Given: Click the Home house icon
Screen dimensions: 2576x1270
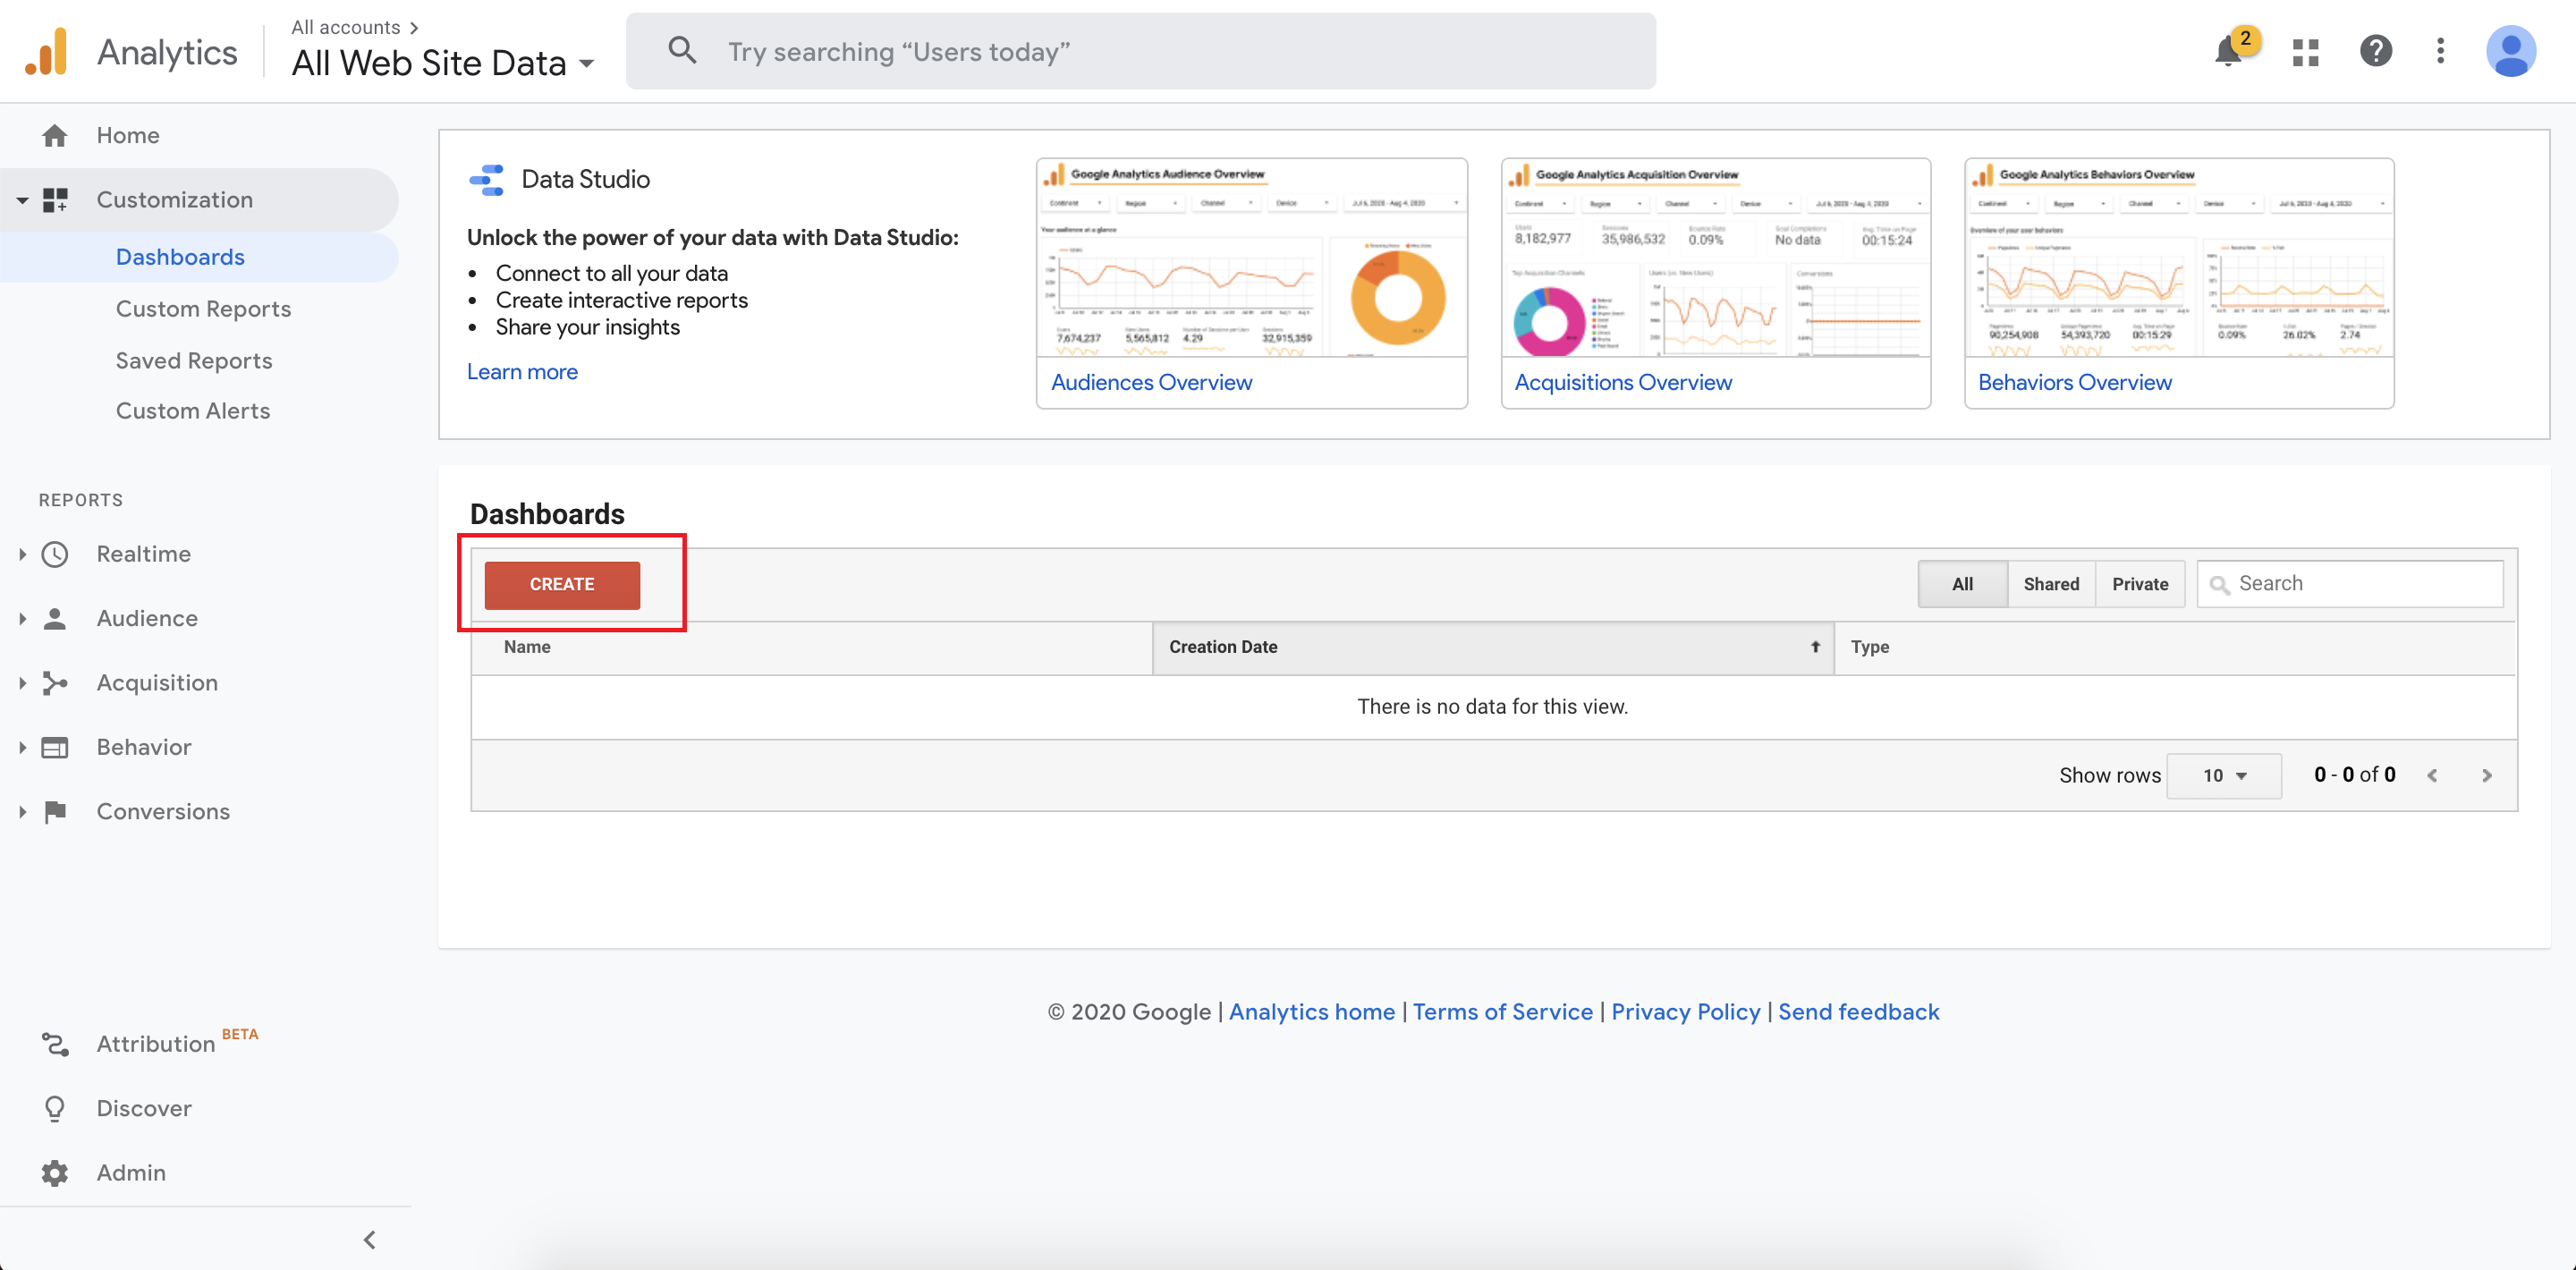Looking at the screenshot, I should point(55,135).
